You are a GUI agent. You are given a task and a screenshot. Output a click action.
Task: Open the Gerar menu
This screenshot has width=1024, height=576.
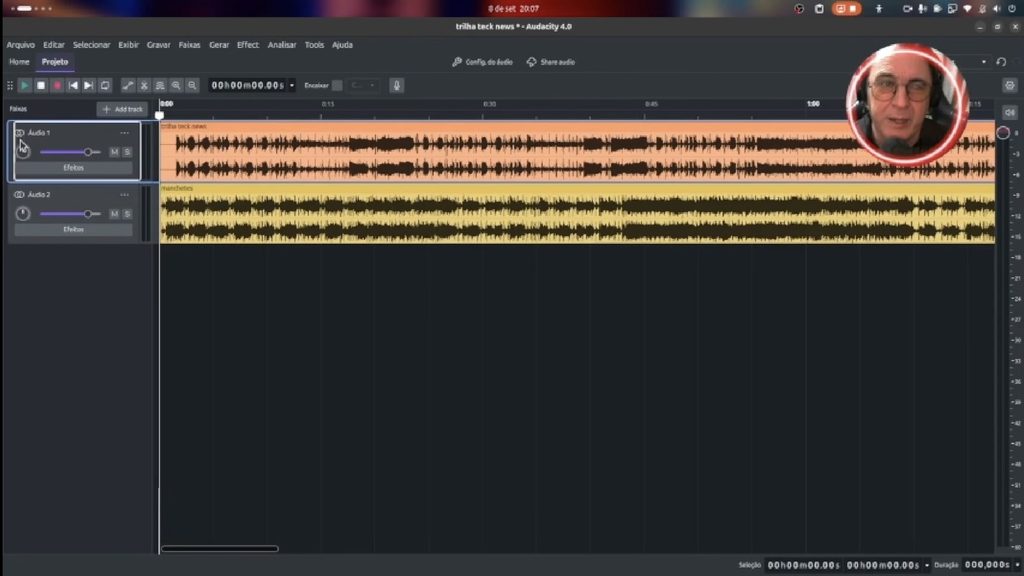[x=219, y=45]
